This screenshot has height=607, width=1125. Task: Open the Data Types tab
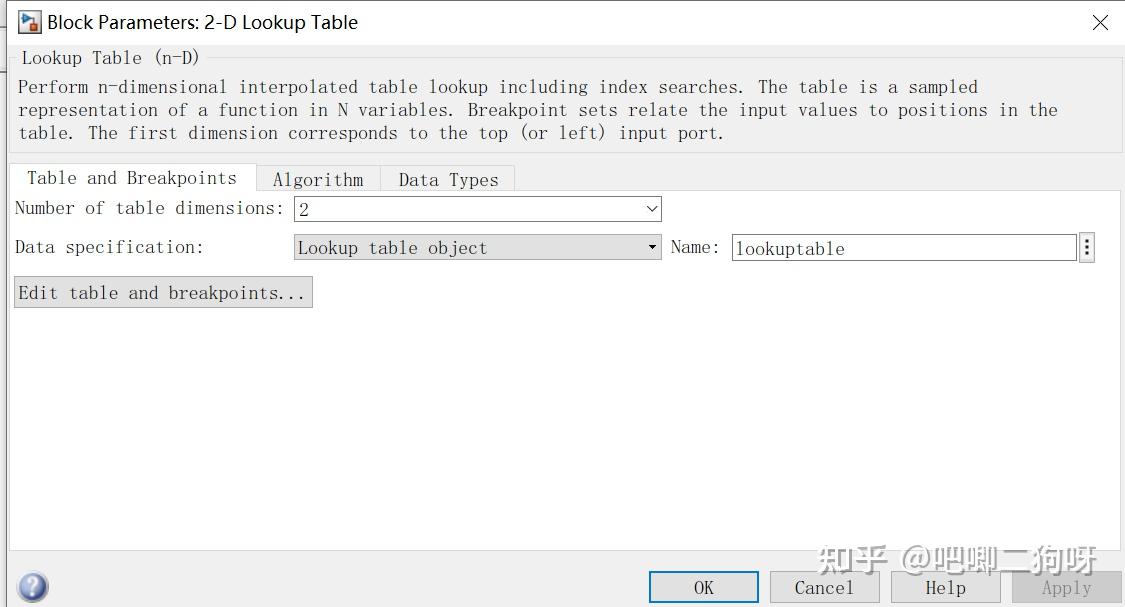(447, 179)
